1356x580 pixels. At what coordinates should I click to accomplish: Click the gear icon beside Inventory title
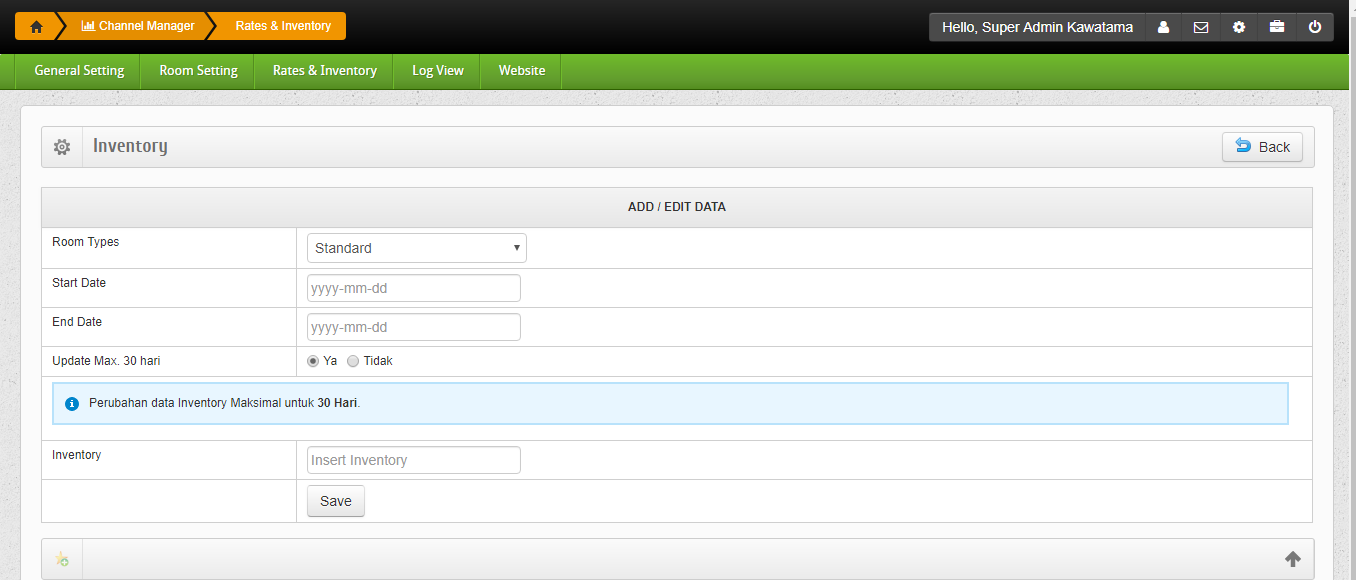click(62, 147)
